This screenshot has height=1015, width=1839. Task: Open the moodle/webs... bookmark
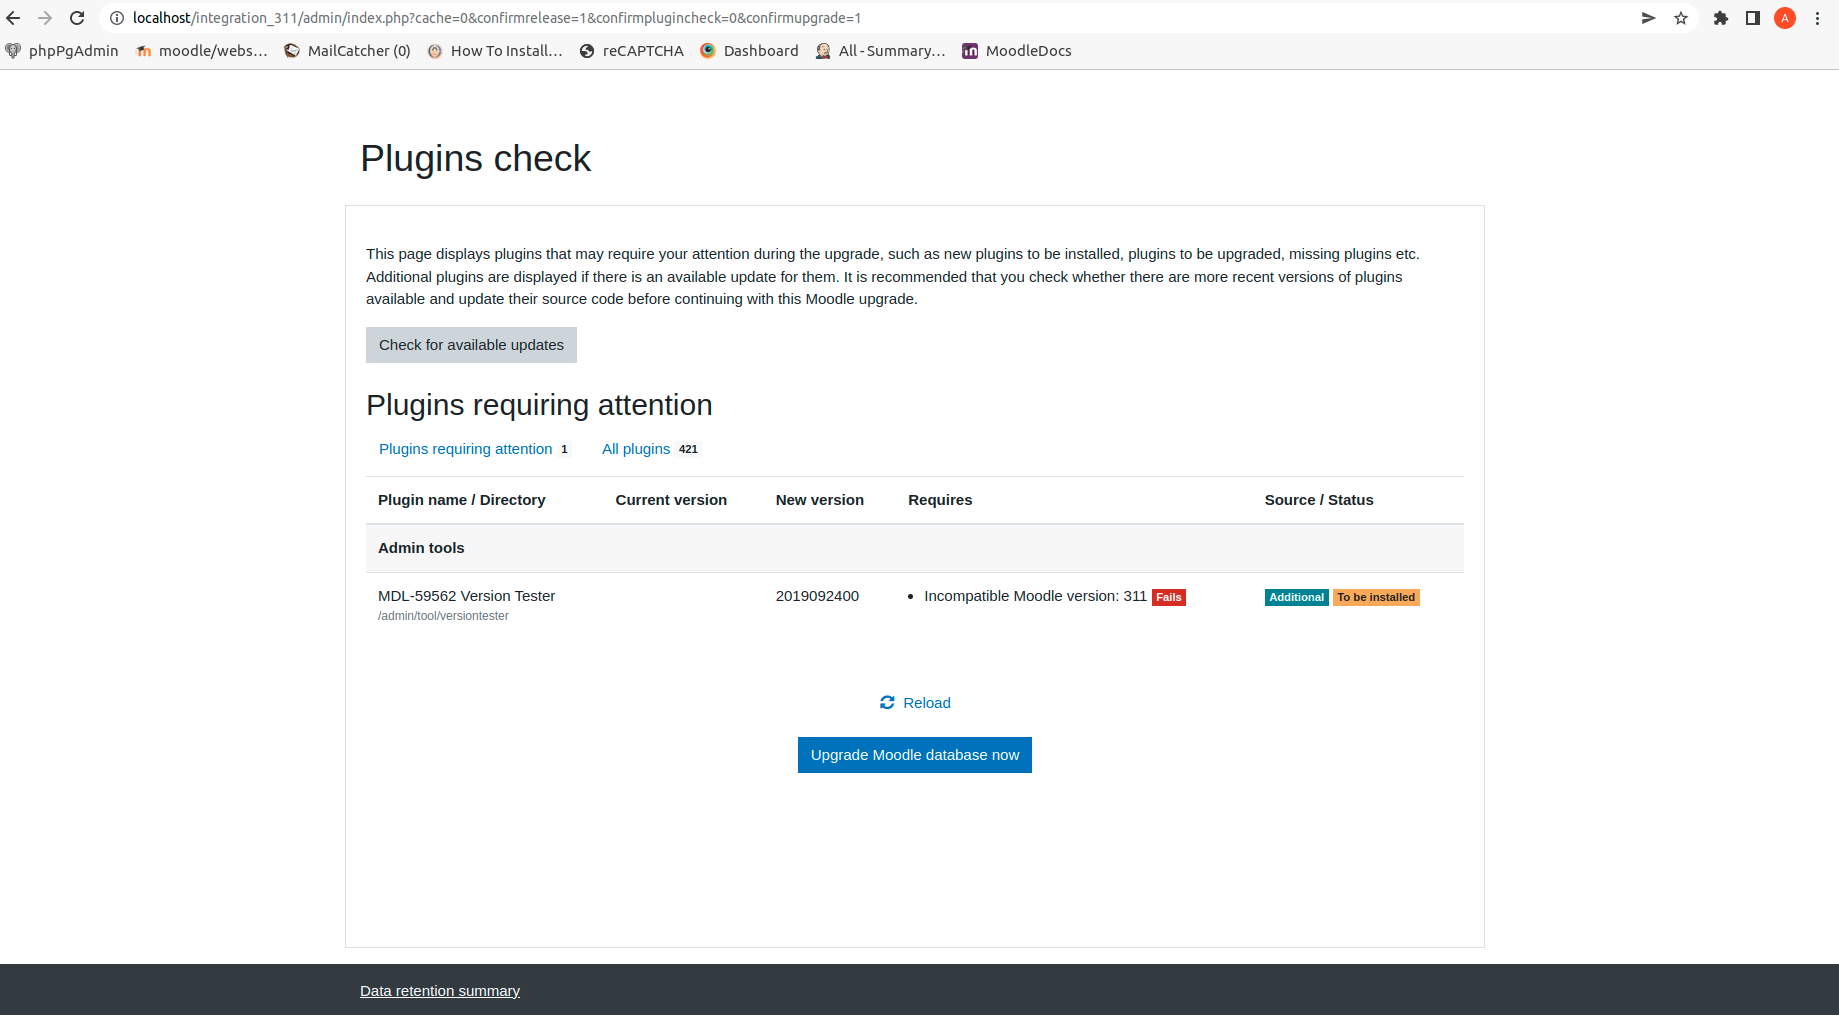click(x=202, y=51)
